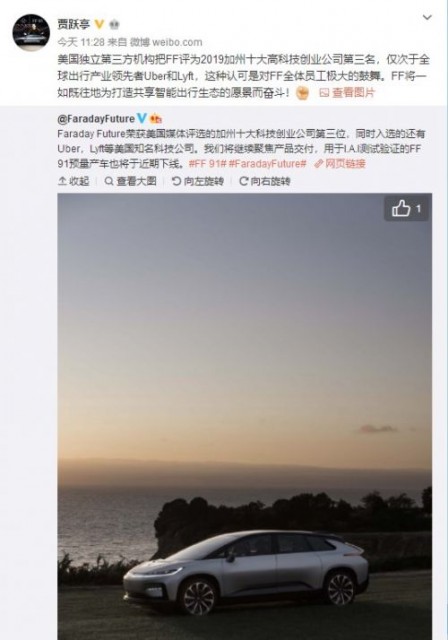Image resolution: width=448 pixels, height=640 pixels.
Task: Click the badge icon after FaradayFuture's blue V
Action: click(156, 119)
